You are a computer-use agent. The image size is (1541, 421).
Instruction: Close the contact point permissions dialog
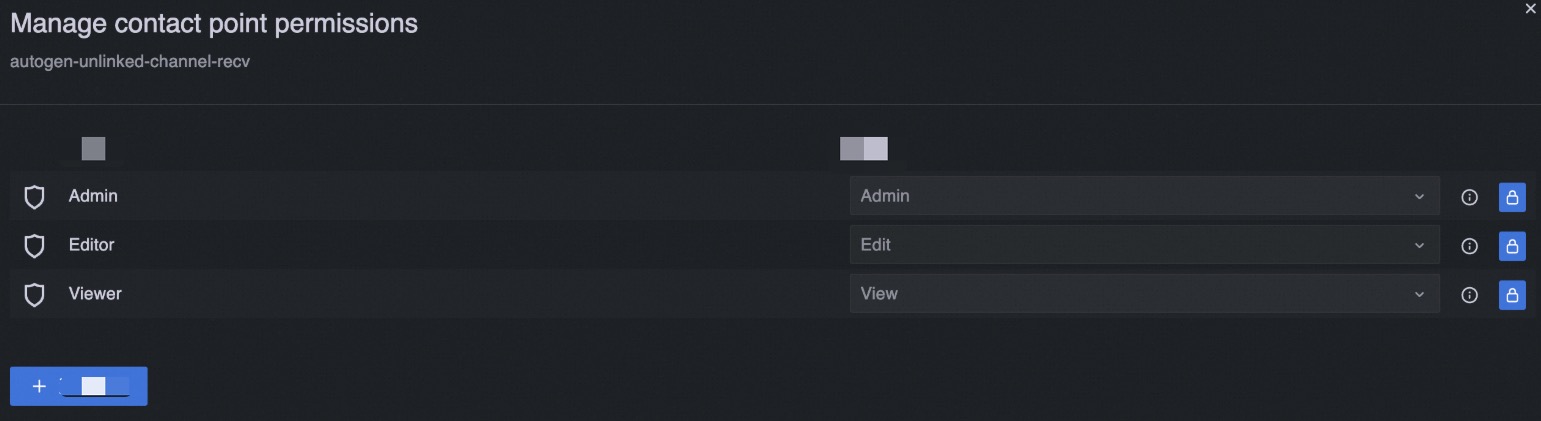1530,8
